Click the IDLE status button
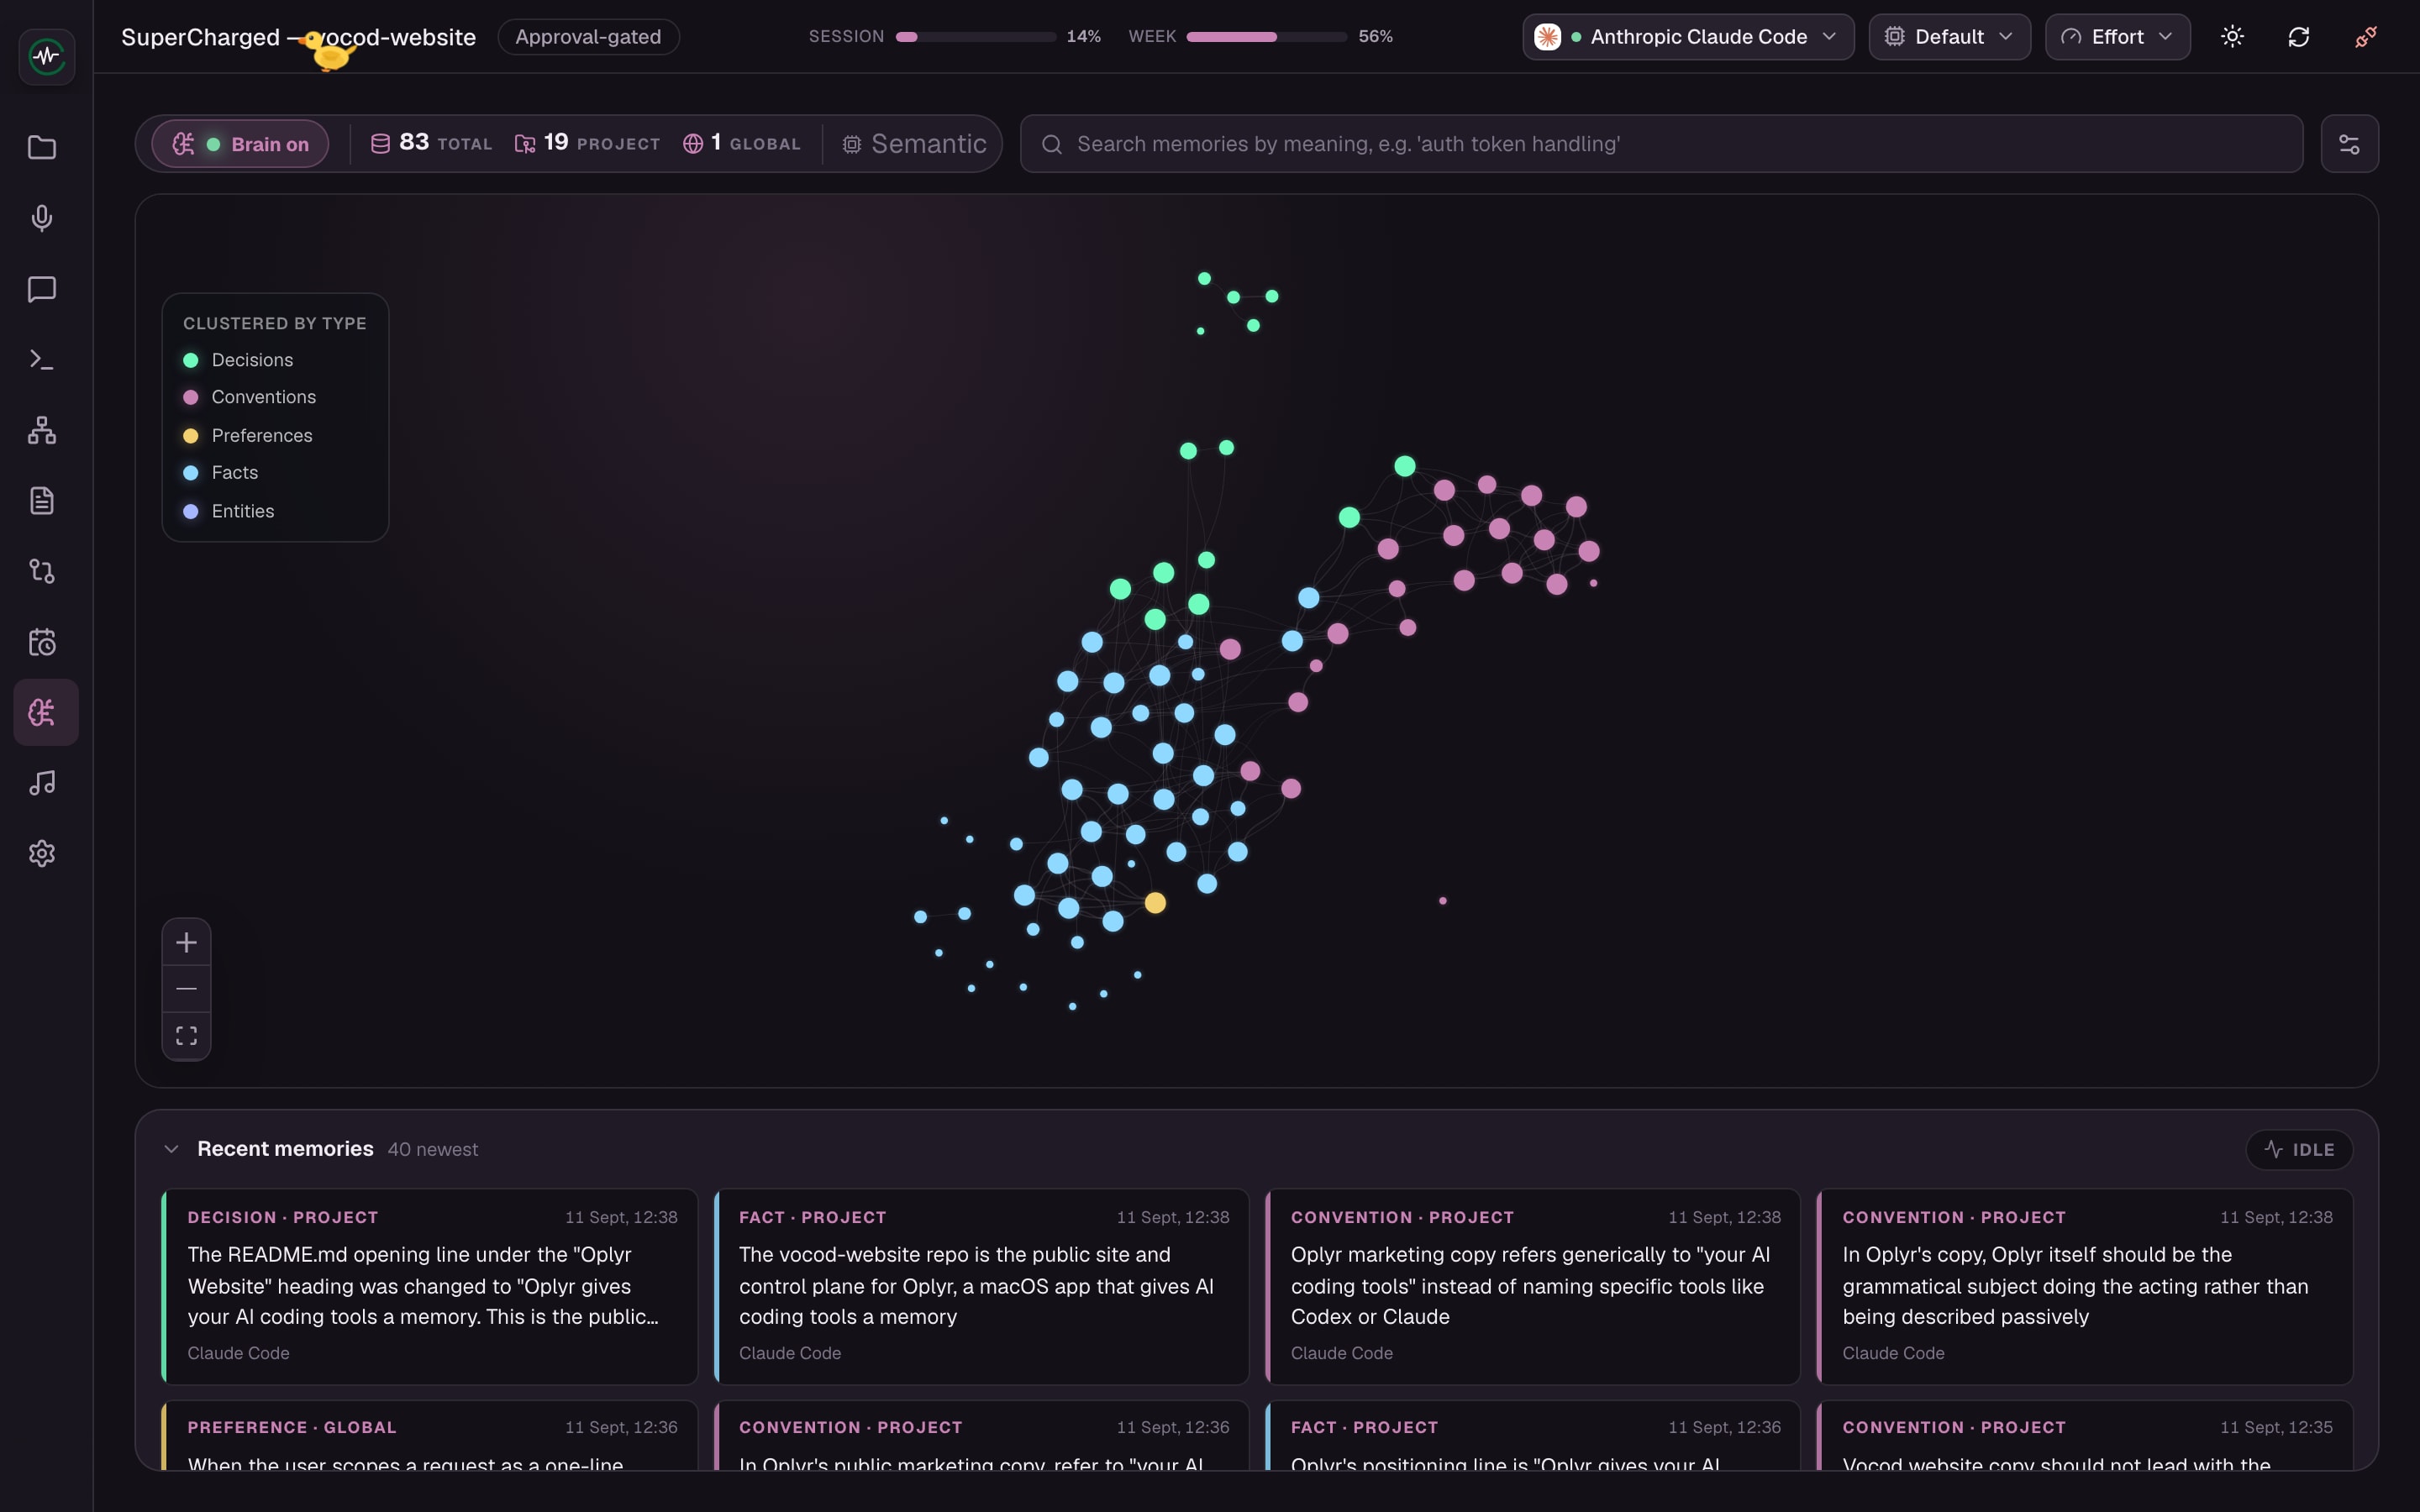The width and height of the screenshot is (2420, 1512). 2299,1150
